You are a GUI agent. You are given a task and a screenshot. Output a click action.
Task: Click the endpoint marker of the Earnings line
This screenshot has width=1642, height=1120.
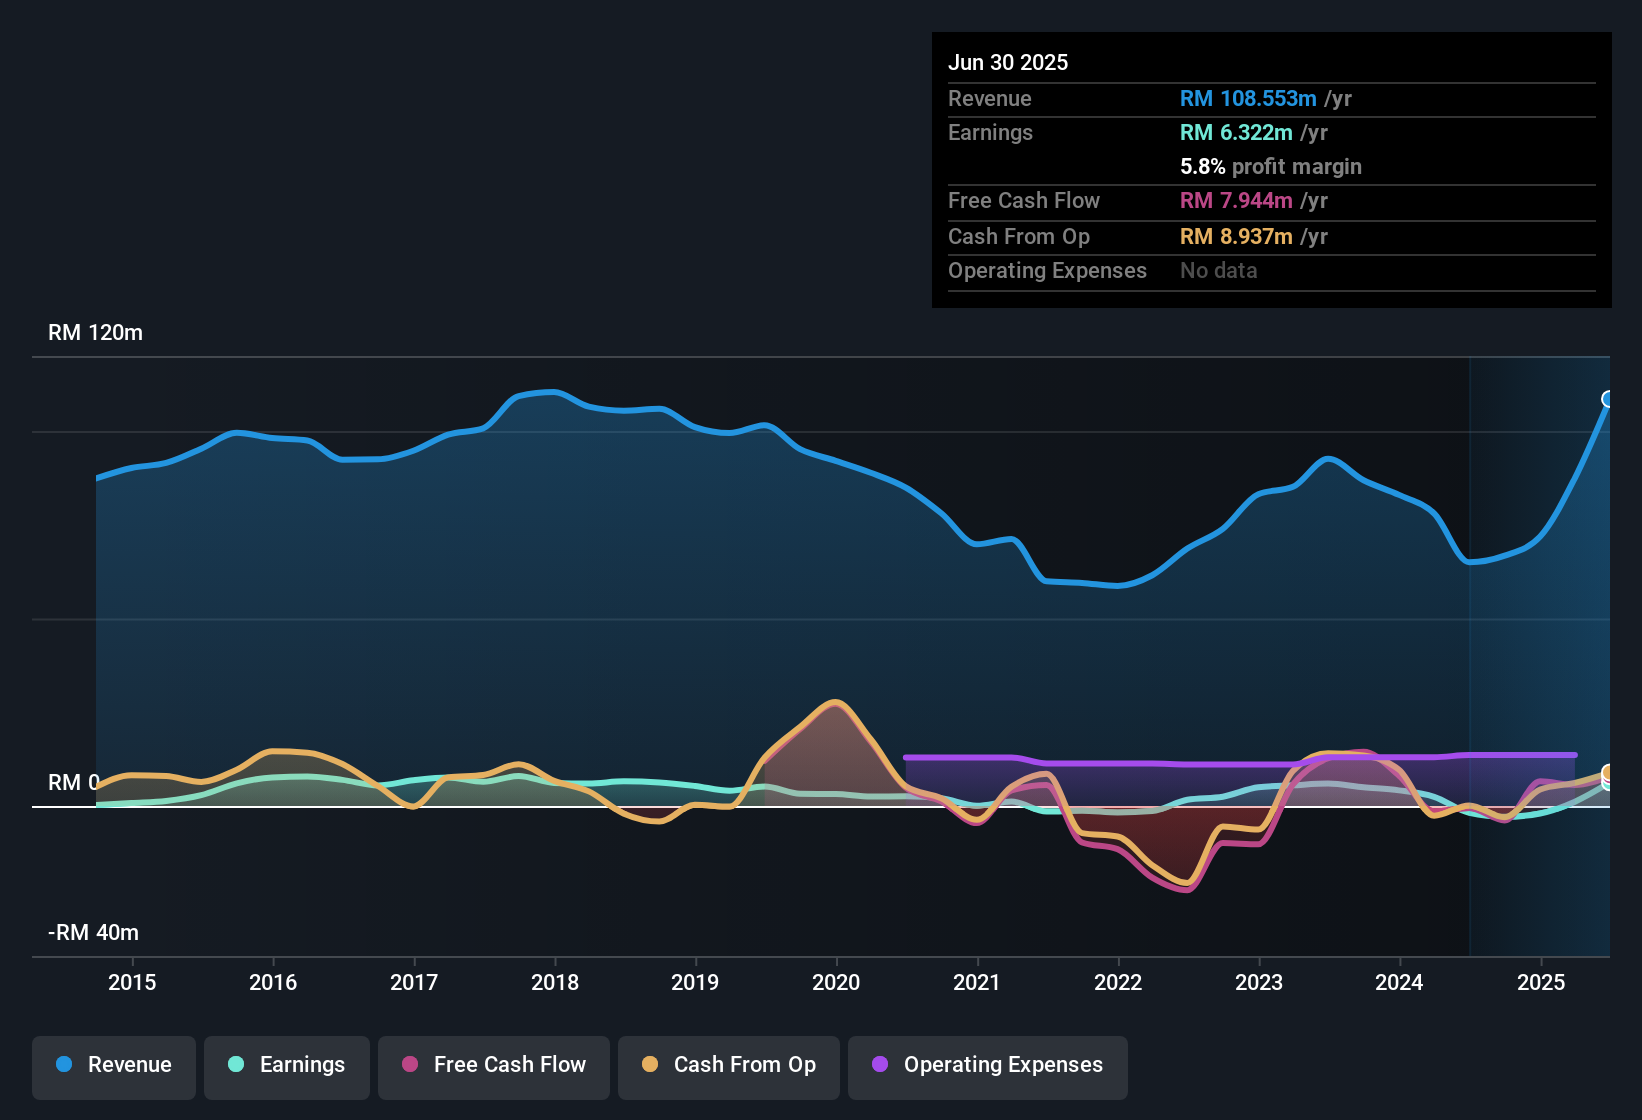[x=1608, y=788]
